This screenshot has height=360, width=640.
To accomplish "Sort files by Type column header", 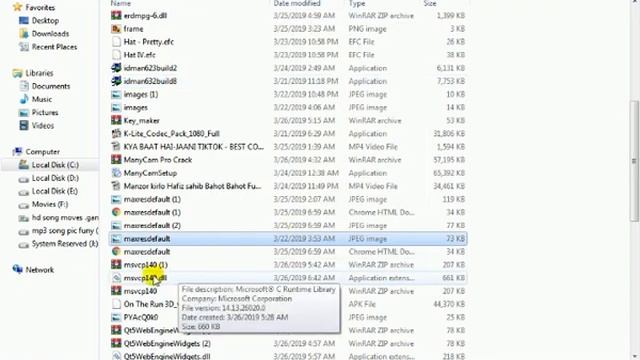I will pyautogui.click(x=357, y=3).
